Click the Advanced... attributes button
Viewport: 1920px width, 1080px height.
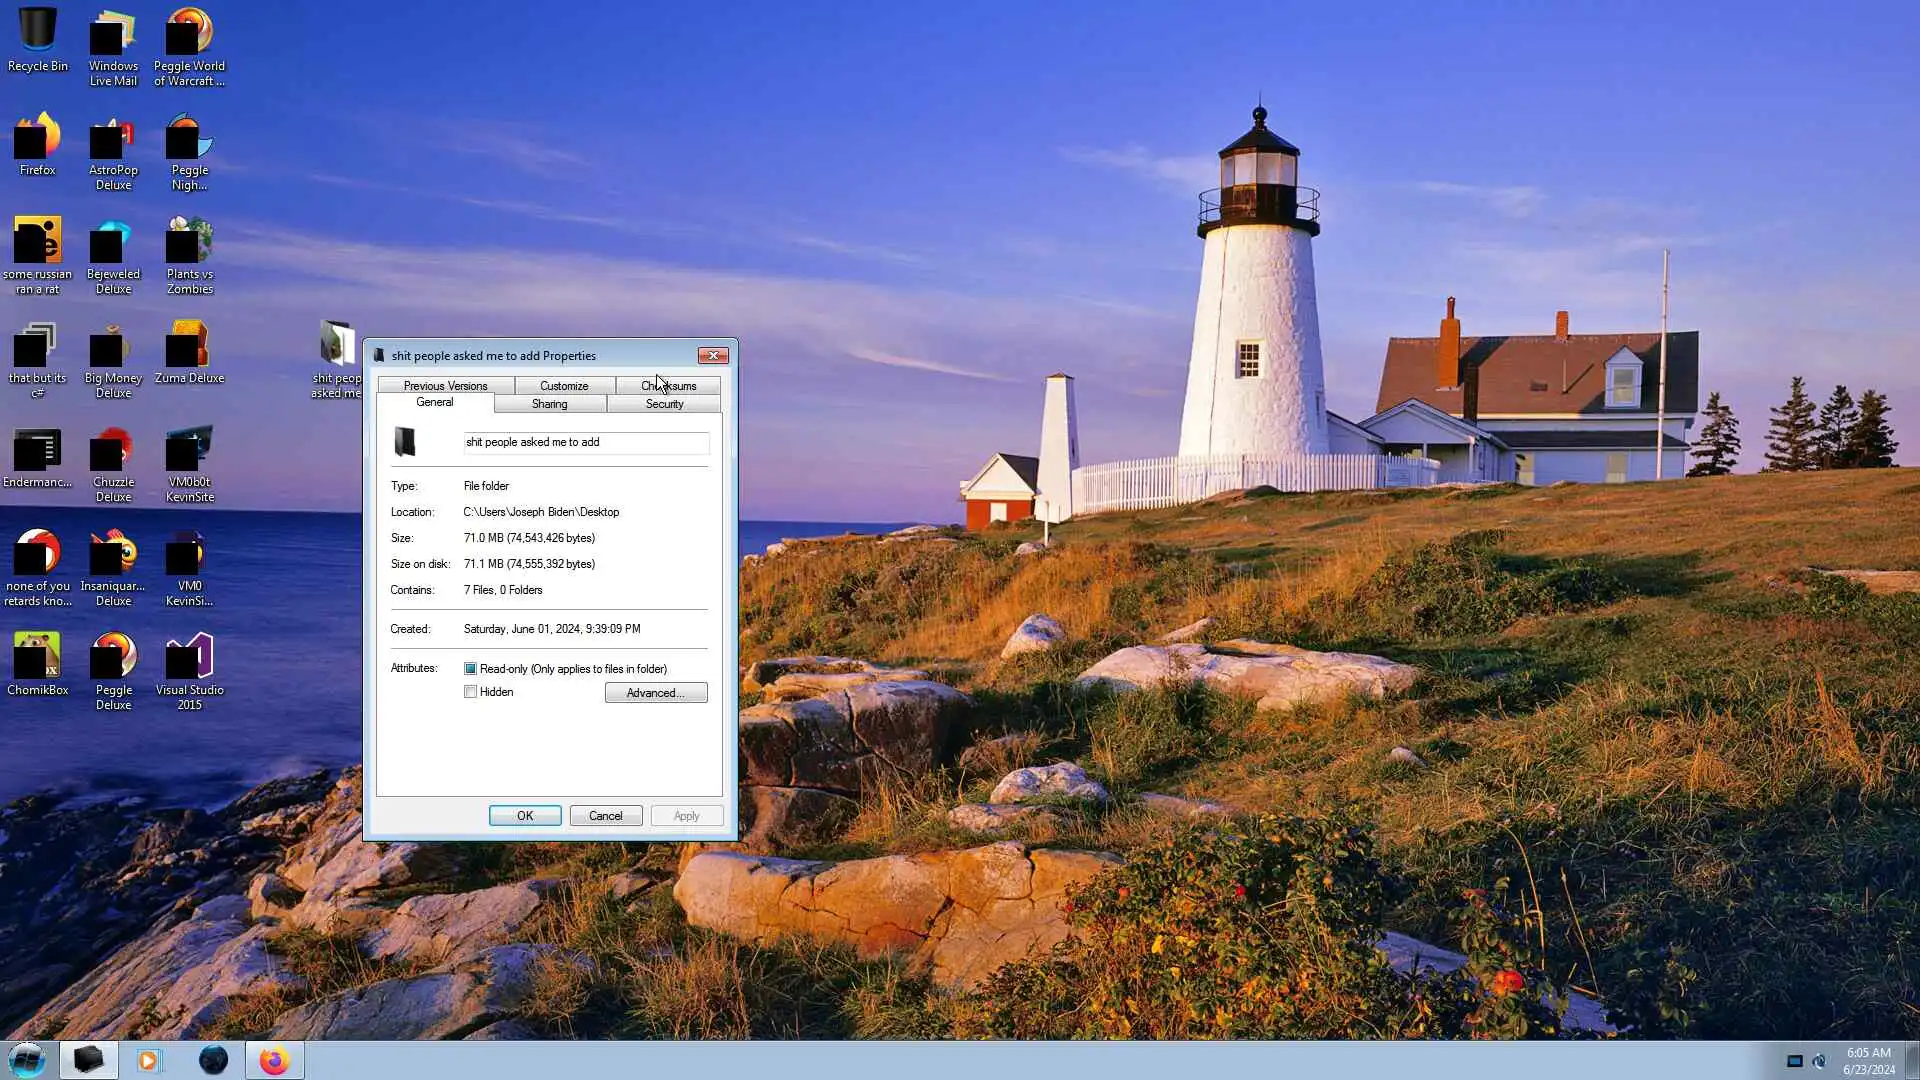click(x=655, y=693)
